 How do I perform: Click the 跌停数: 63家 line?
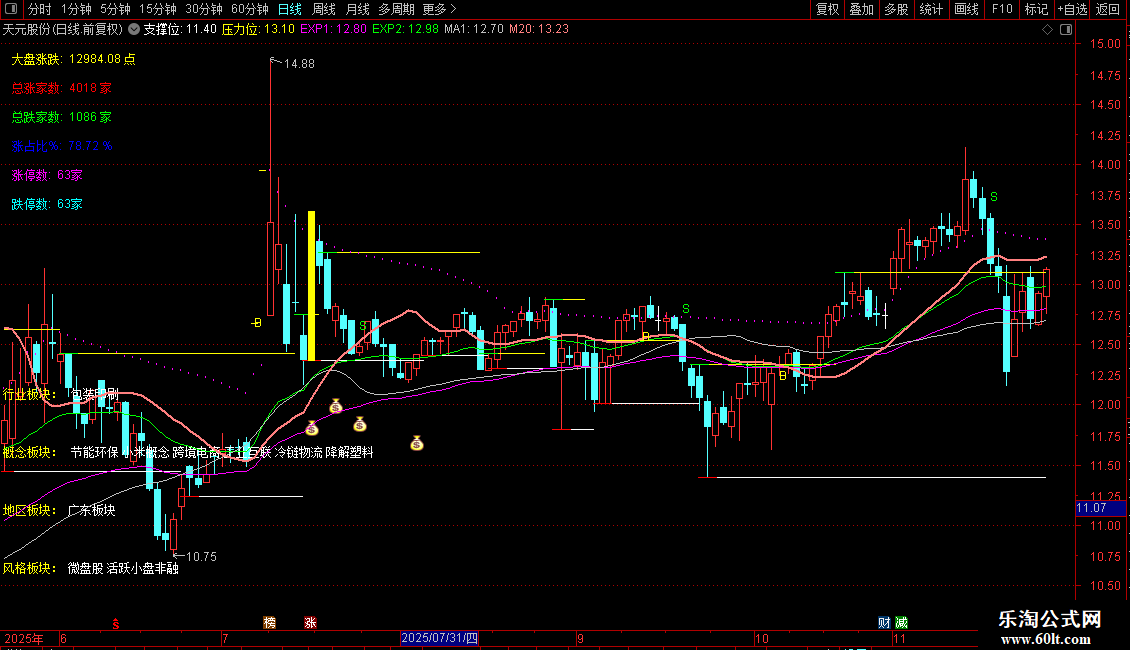pos(47,204)
